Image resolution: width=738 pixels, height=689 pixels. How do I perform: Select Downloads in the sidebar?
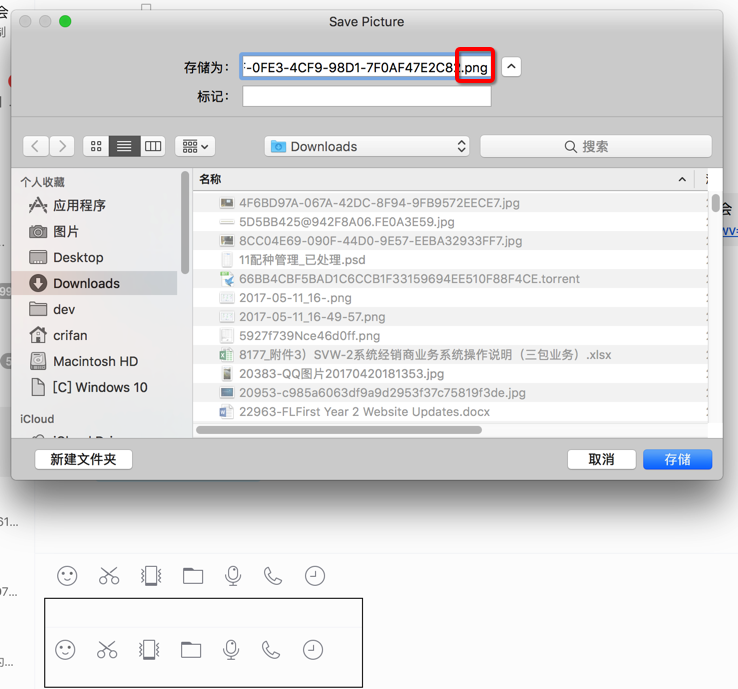pos(96,283)
